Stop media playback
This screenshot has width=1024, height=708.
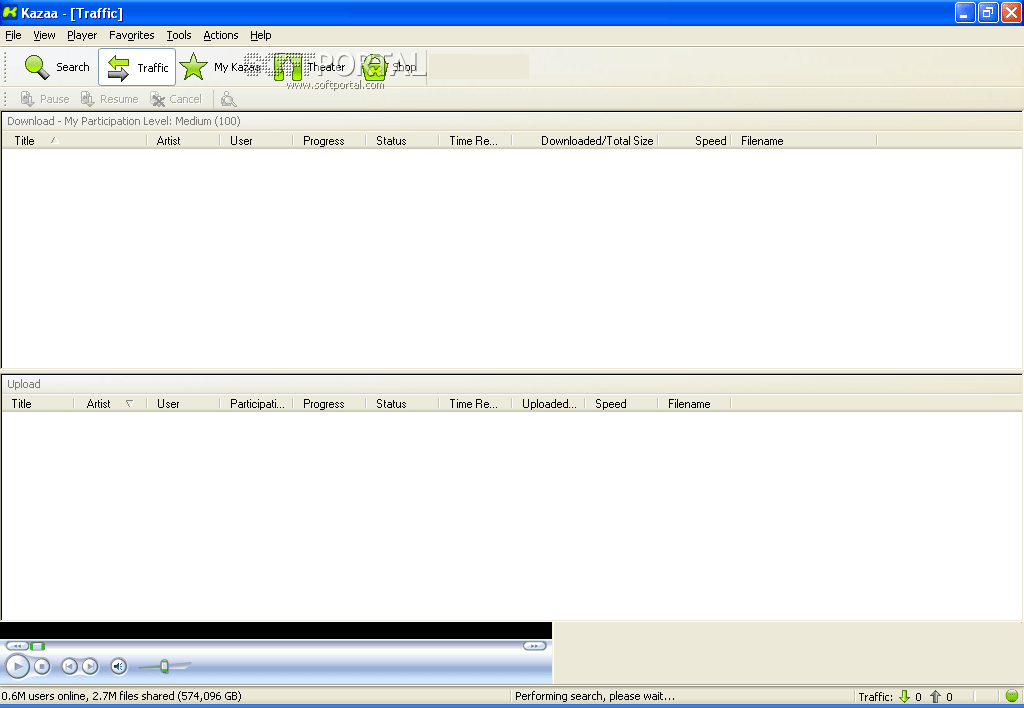tap(42, 666)
